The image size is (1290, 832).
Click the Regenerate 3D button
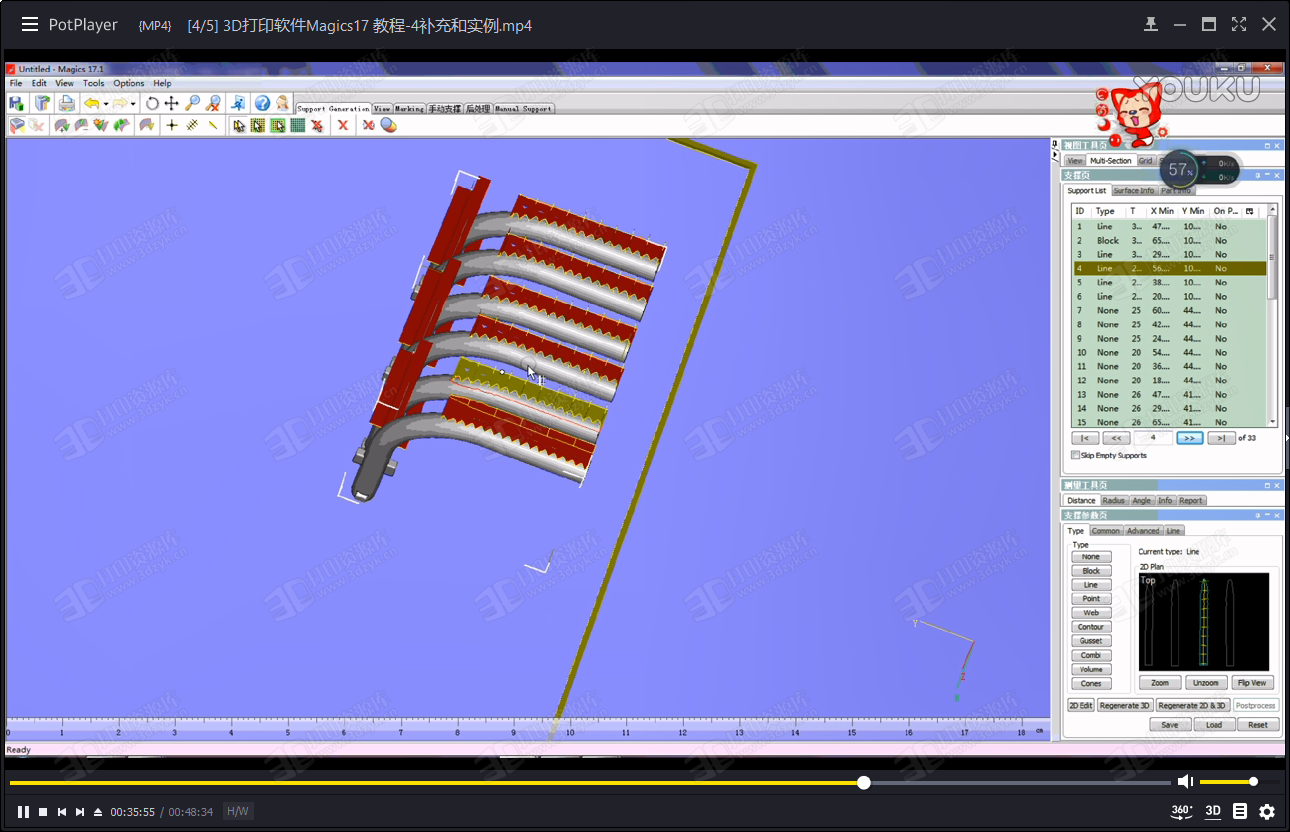[1125, 705]
